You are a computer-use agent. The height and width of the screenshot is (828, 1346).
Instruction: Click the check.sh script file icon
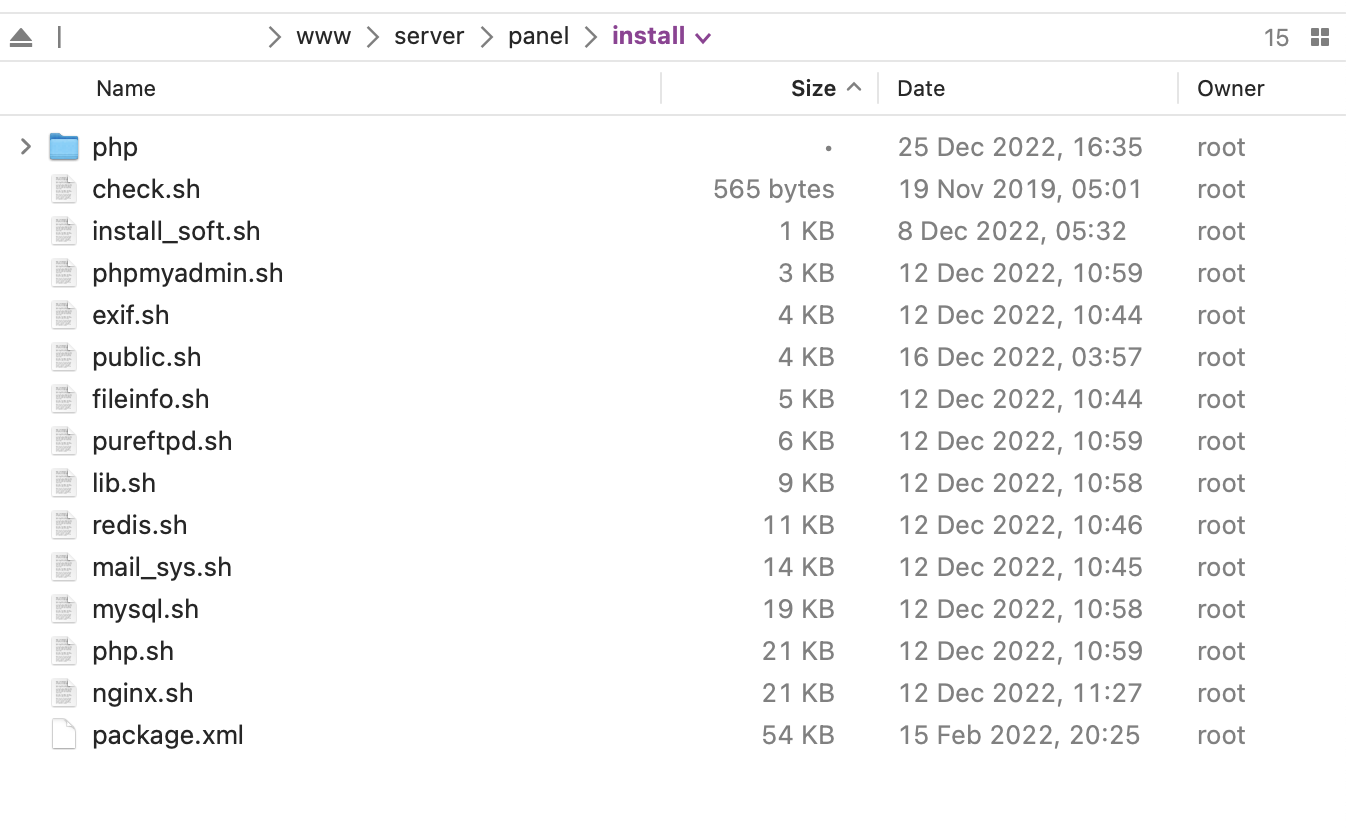(64, 189)
